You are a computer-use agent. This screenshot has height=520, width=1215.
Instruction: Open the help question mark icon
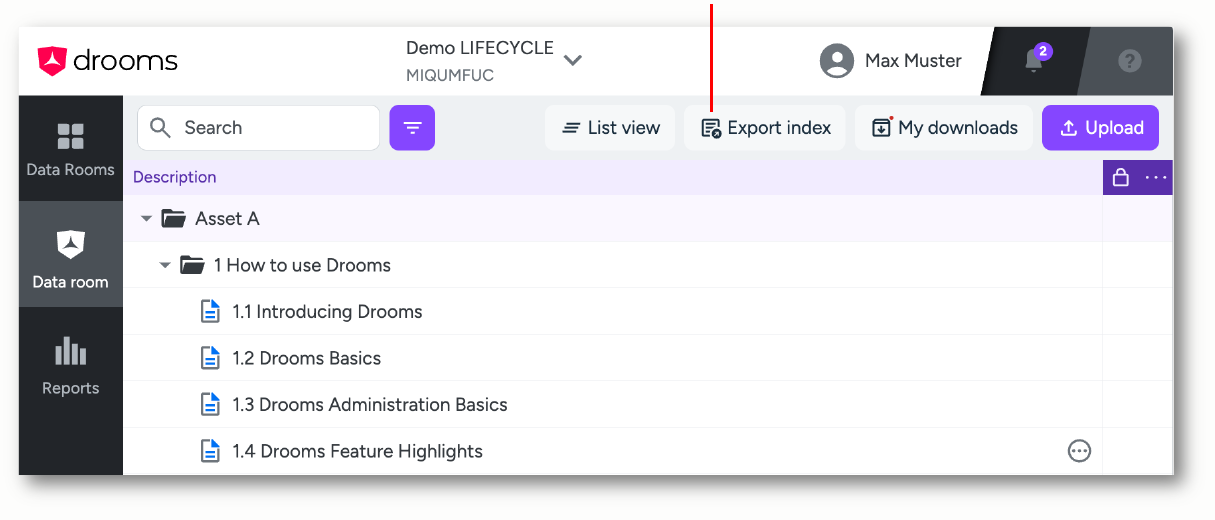coord(1130,61)
